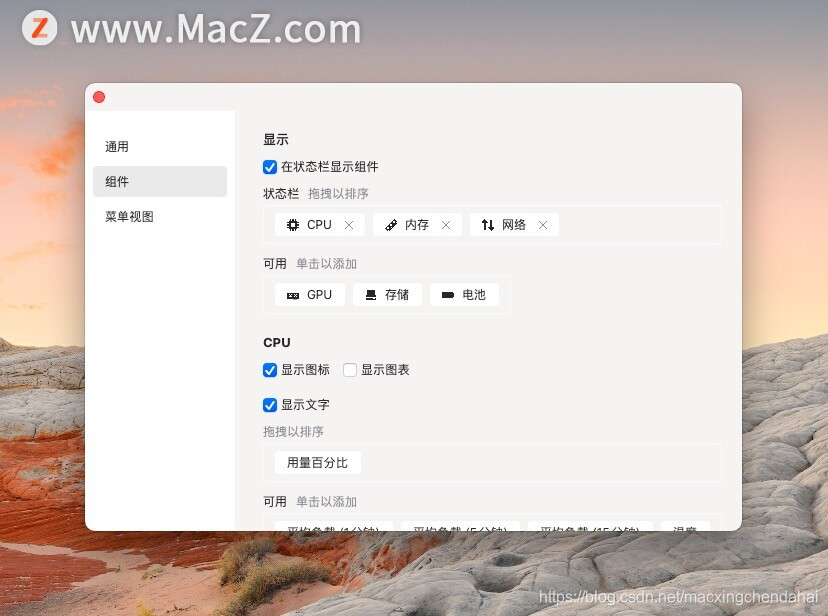Image resolution: width=828 pixels, height=616 pixels.
Task: Add the 电池 widget to status bar
Action: click(x=464, y=295)
